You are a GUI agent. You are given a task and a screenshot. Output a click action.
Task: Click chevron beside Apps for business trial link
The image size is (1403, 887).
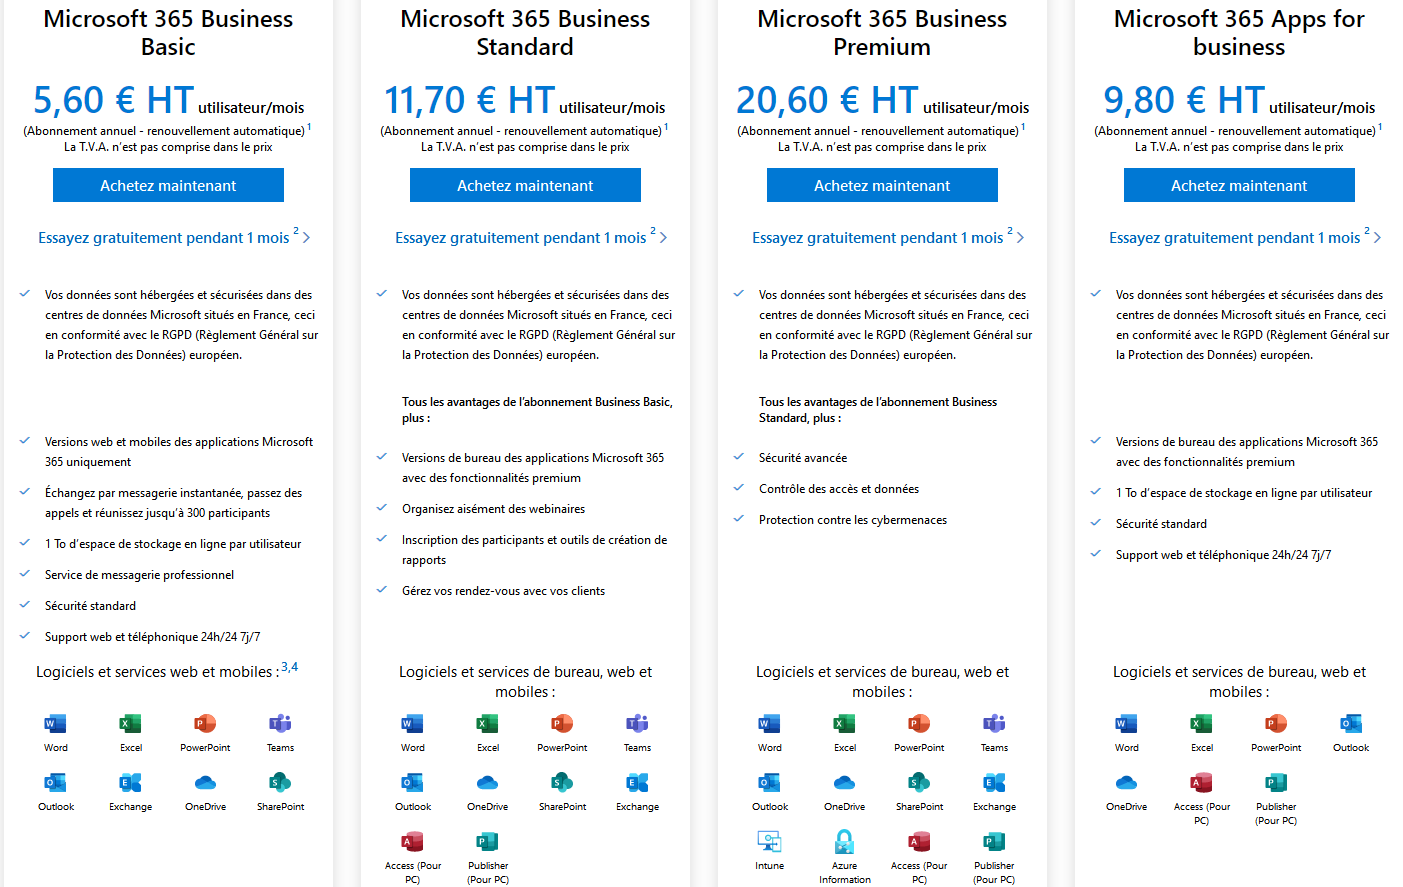[1377, 238]
